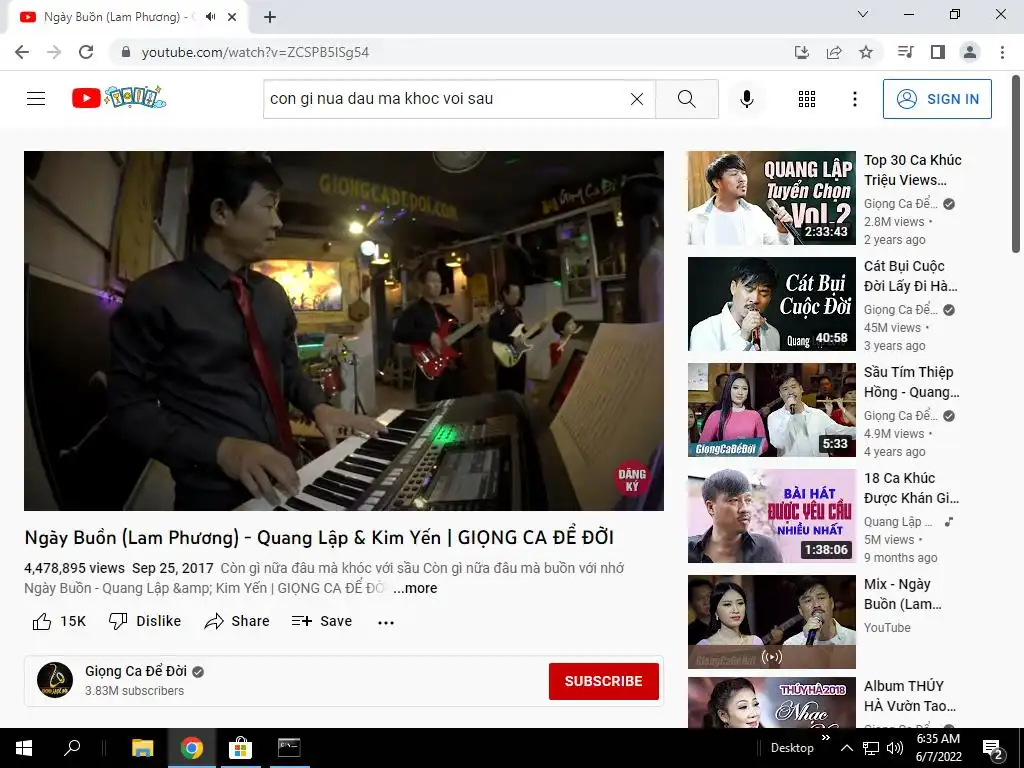This screenshot has height=768, width=1024.
Task: Subscribe to Giọng Ca Để Đời
Action: 603,681
